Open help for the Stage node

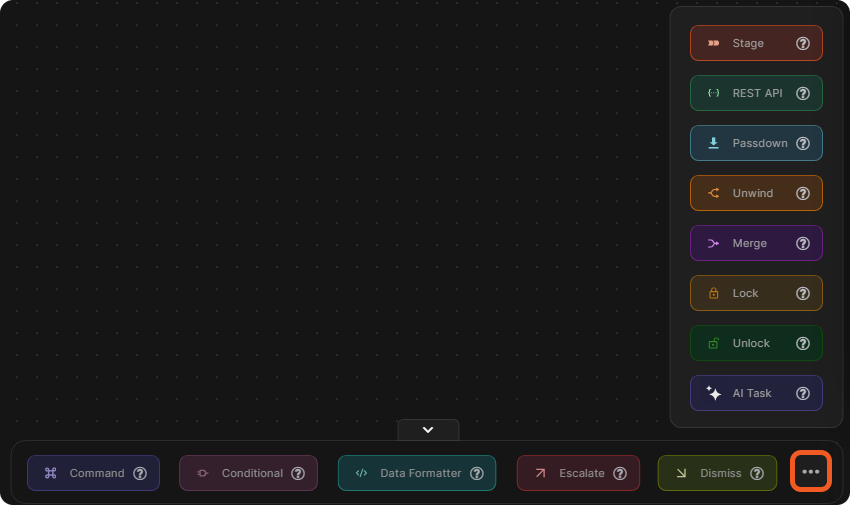(803, 43)
